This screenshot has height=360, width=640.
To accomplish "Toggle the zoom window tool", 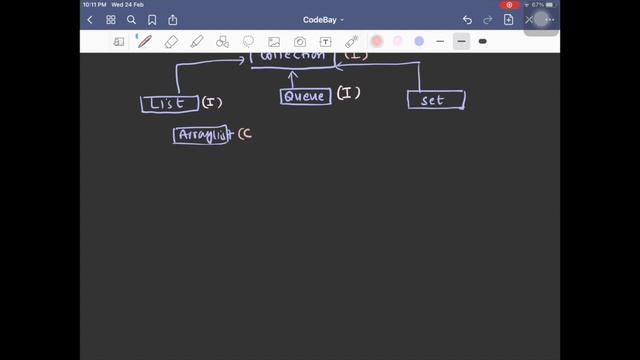I will pos(119,42).
